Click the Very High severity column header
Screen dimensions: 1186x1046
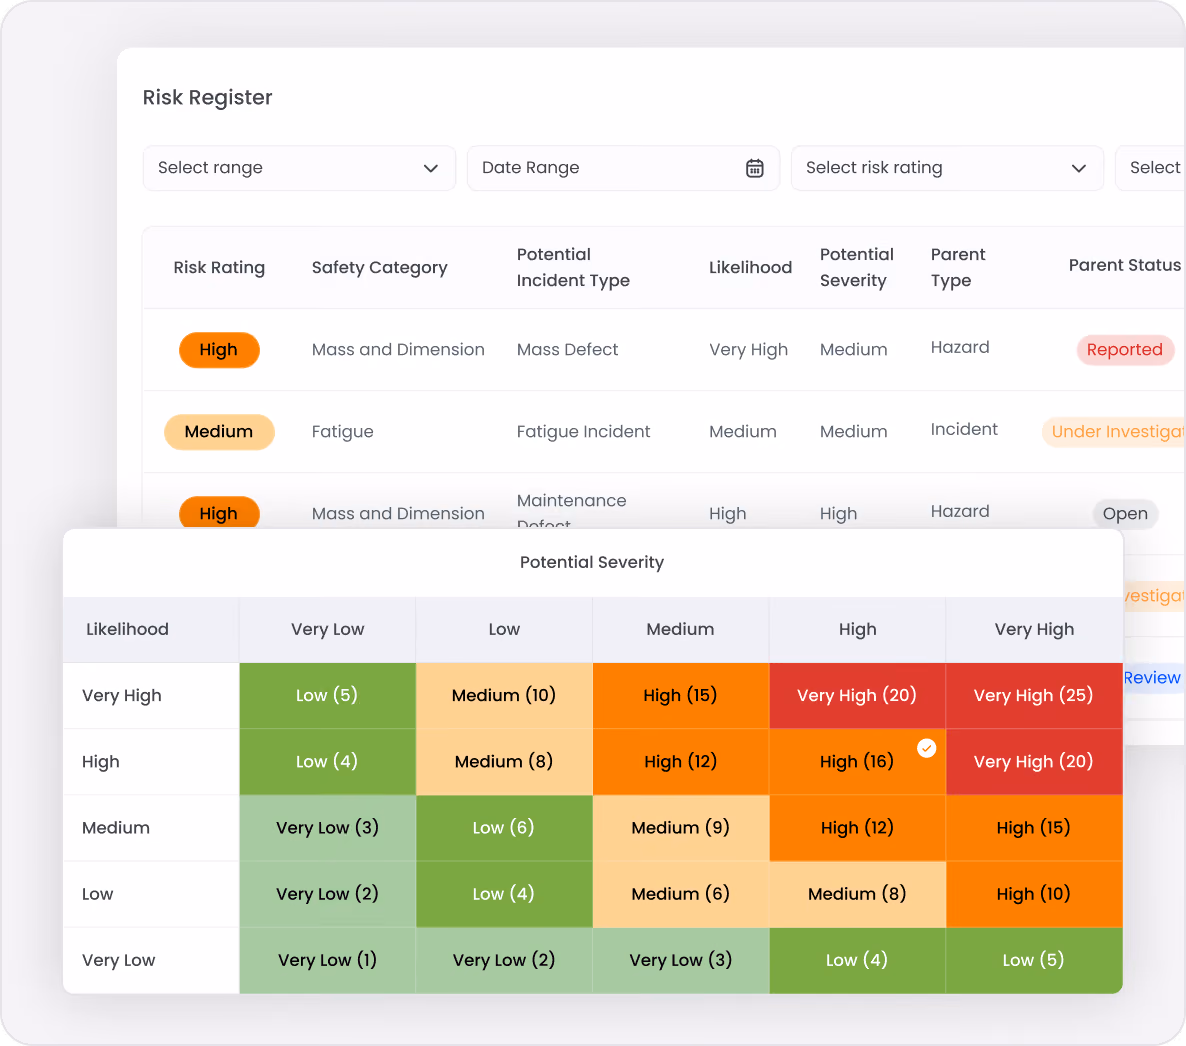(1034, 629)
